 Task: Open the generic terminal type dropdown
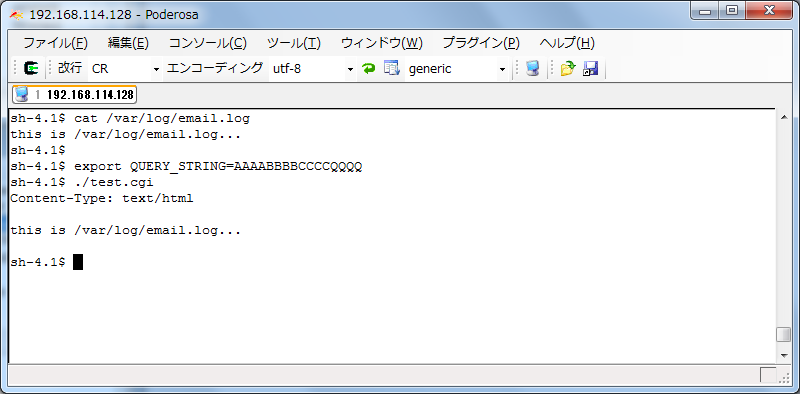click(x=502, y=69)
